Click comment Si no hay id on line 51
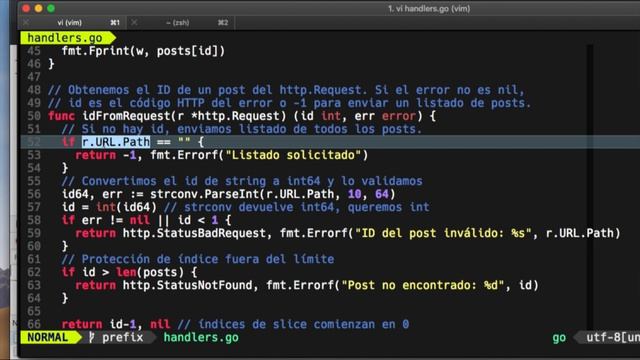 coord(242,129)
